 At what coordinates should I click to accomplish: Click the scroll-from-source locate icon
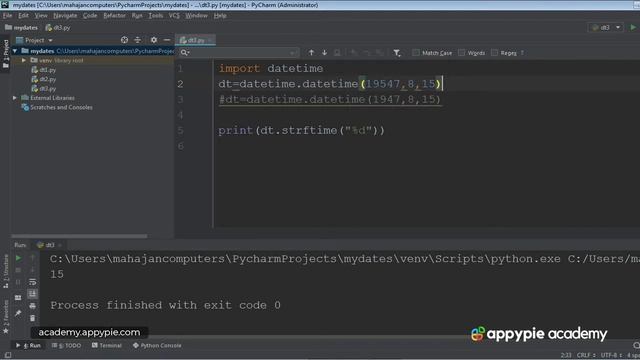(x=124, y=40)
